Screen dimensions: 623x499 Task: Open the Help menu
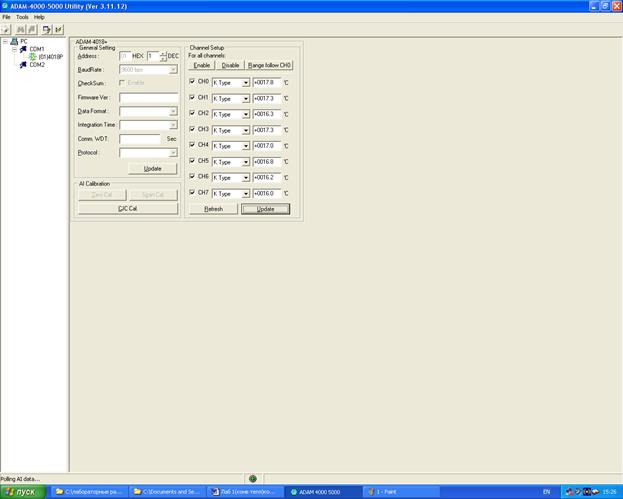pos(39,17)
